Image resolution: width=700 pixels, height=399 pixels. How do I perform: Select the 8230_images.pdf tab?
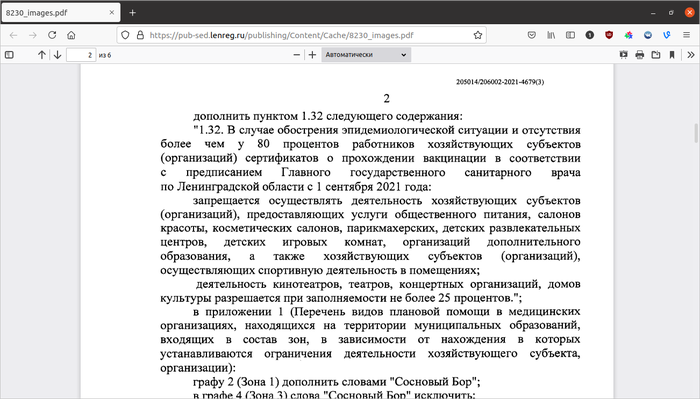[x=60, y=12]
